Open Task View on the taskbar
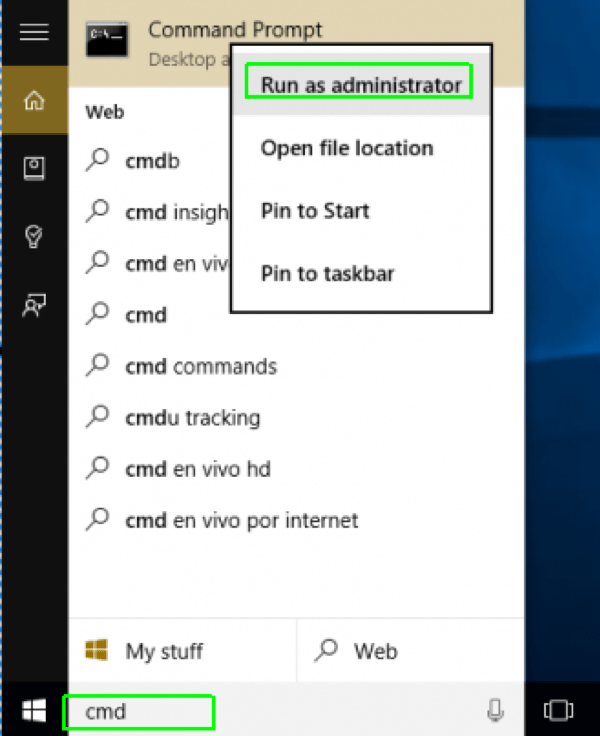 tap(556, 711)
